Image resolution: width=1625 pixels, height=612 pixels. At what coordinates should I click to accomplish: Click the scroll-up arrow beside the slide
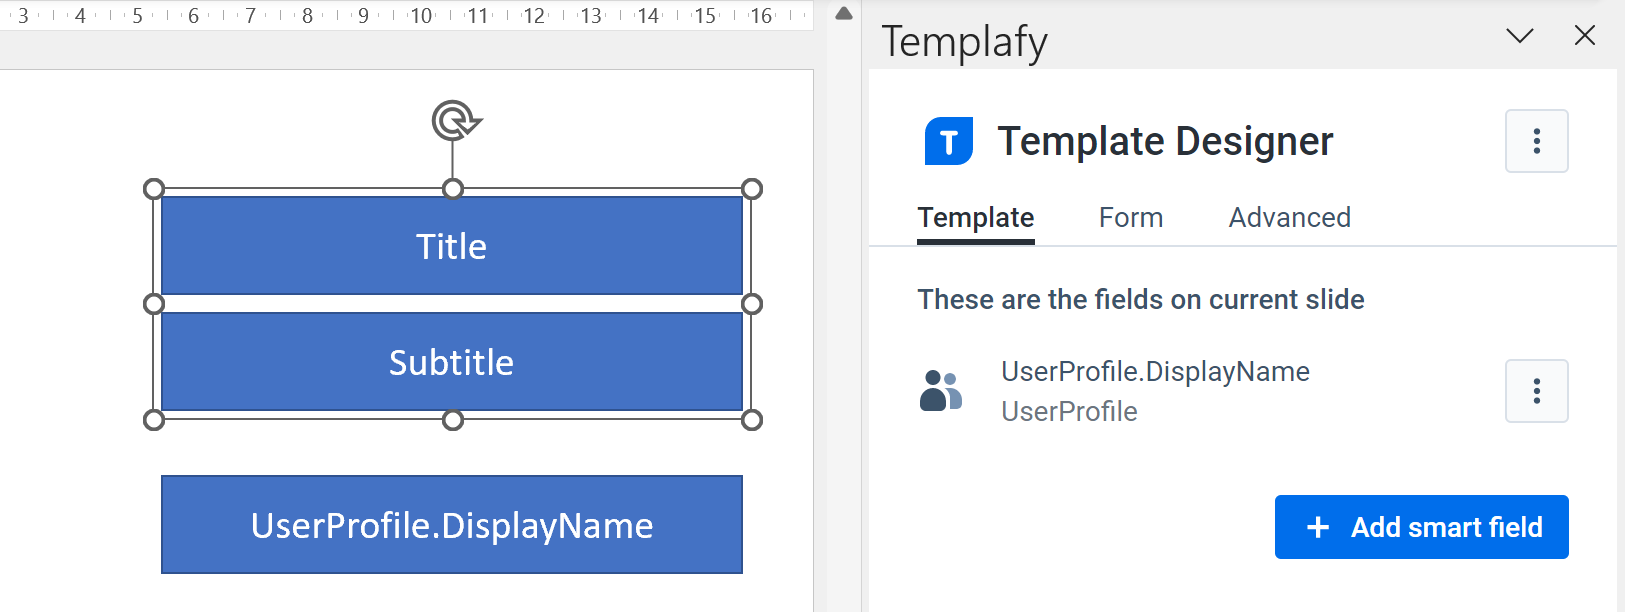pyautogui.click(x=843, y=14)
